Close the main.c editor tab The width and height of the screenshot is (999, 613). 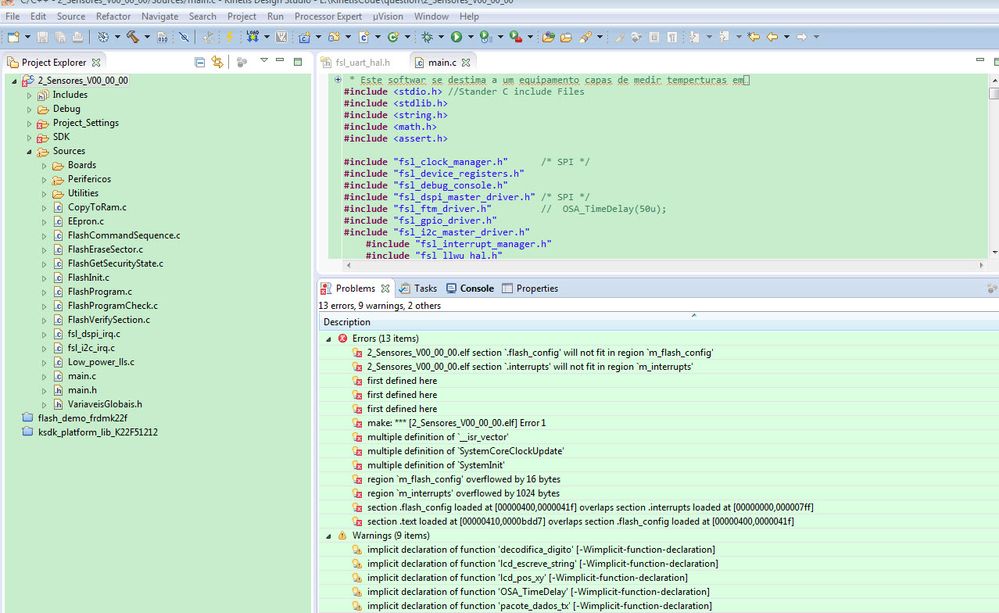click(466, 62)
